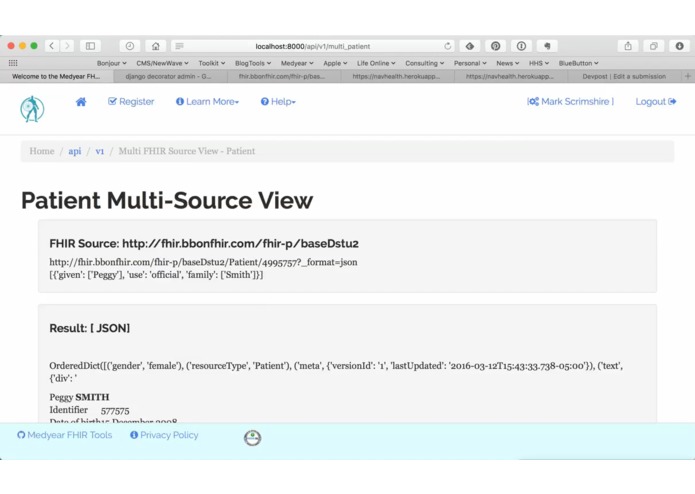The width and height of the screenshot is (695, 494).
Task: Open the Bonjour bookmarks folder
Action: point(112,63)
